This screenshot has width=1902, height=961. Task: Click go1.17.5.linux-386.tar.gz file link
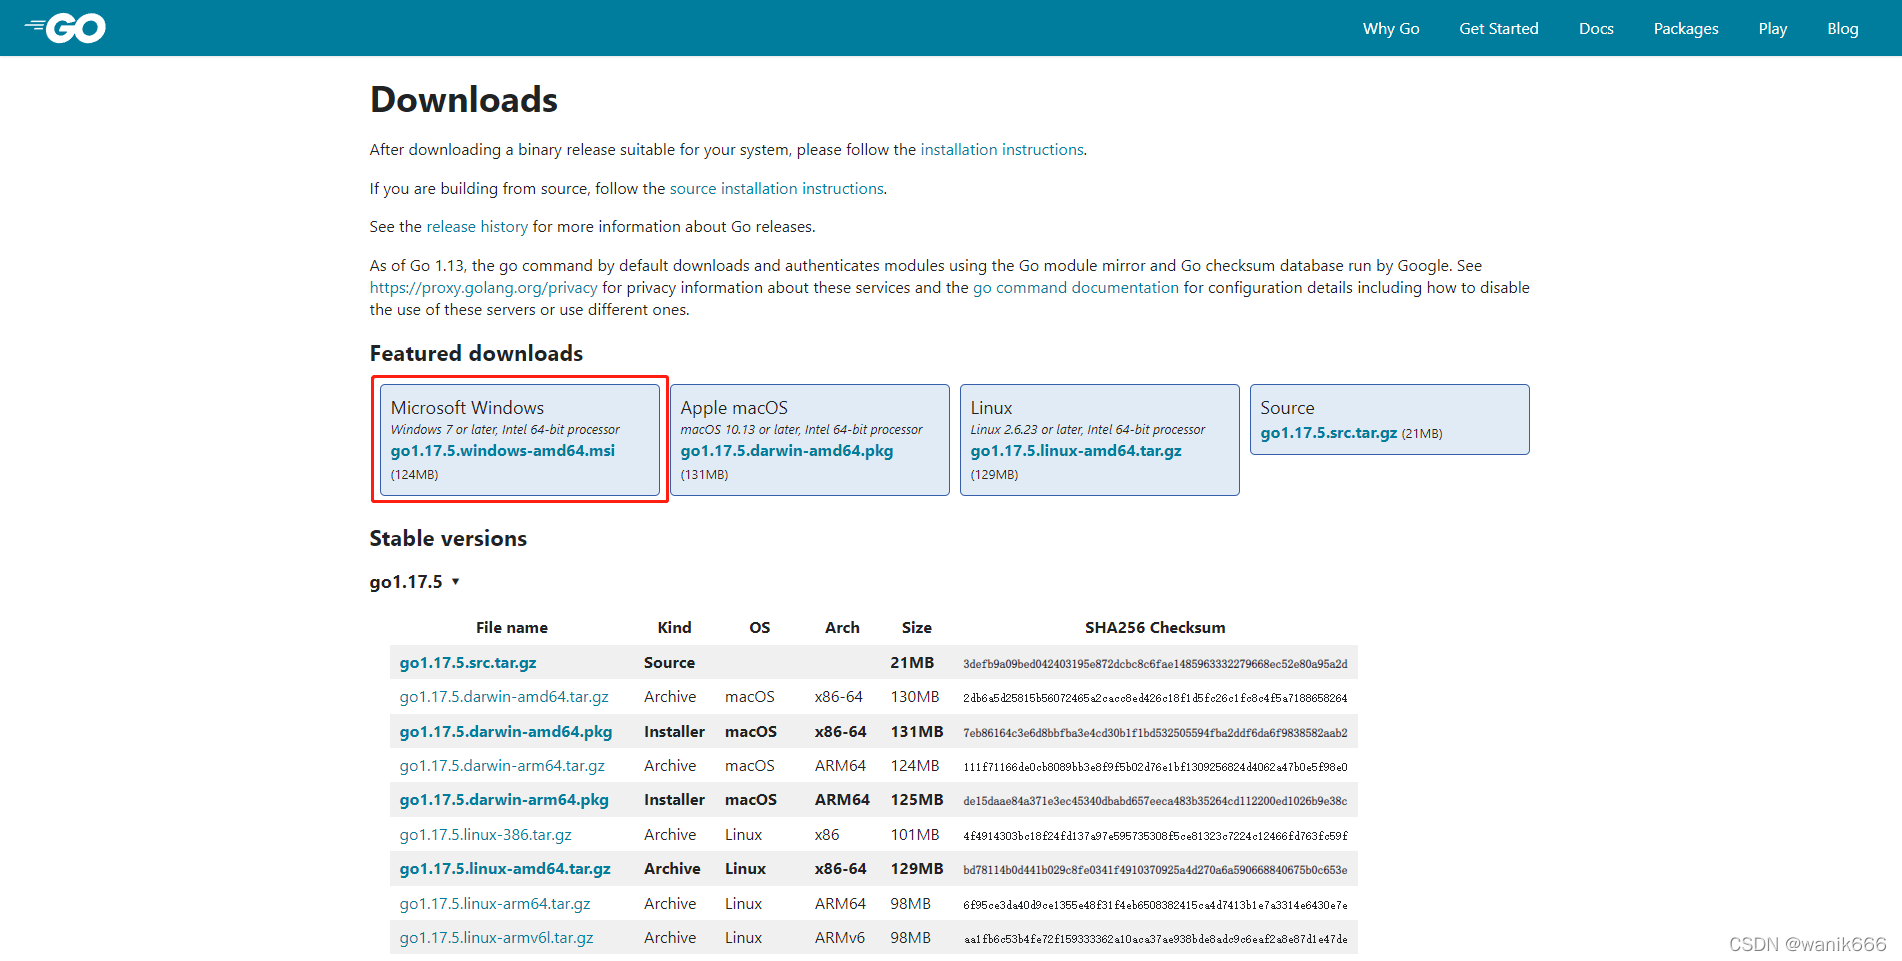(486, 835)
